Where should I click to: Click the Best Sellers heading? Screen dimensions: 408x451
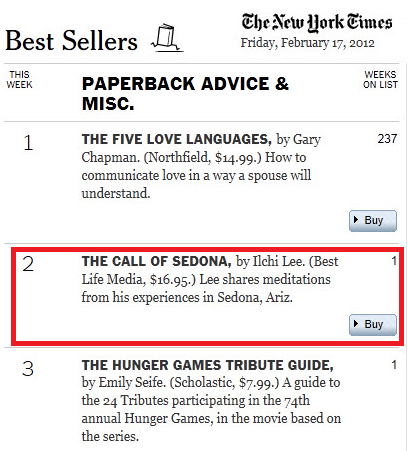[x=71, y=40]
